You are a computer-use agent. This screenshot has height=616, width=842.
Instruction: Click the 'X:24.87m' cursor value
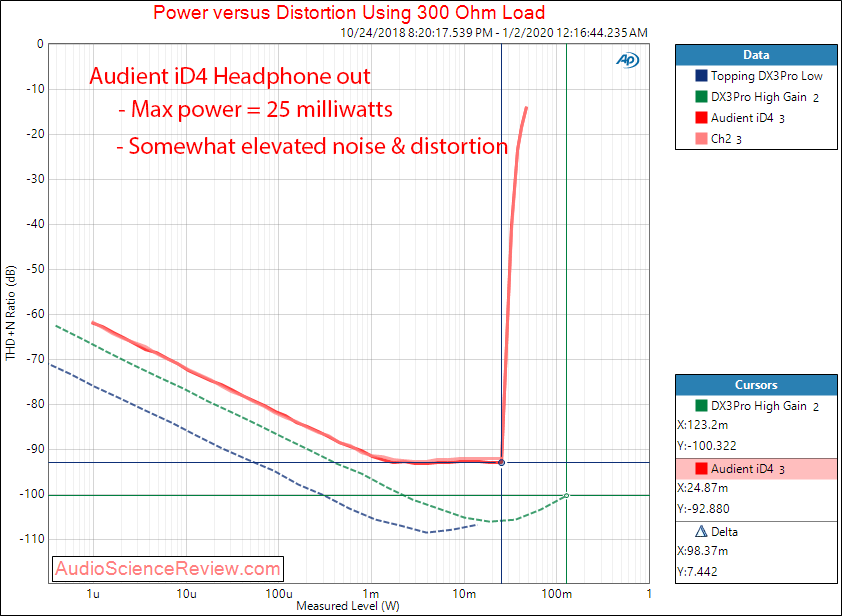702,488
